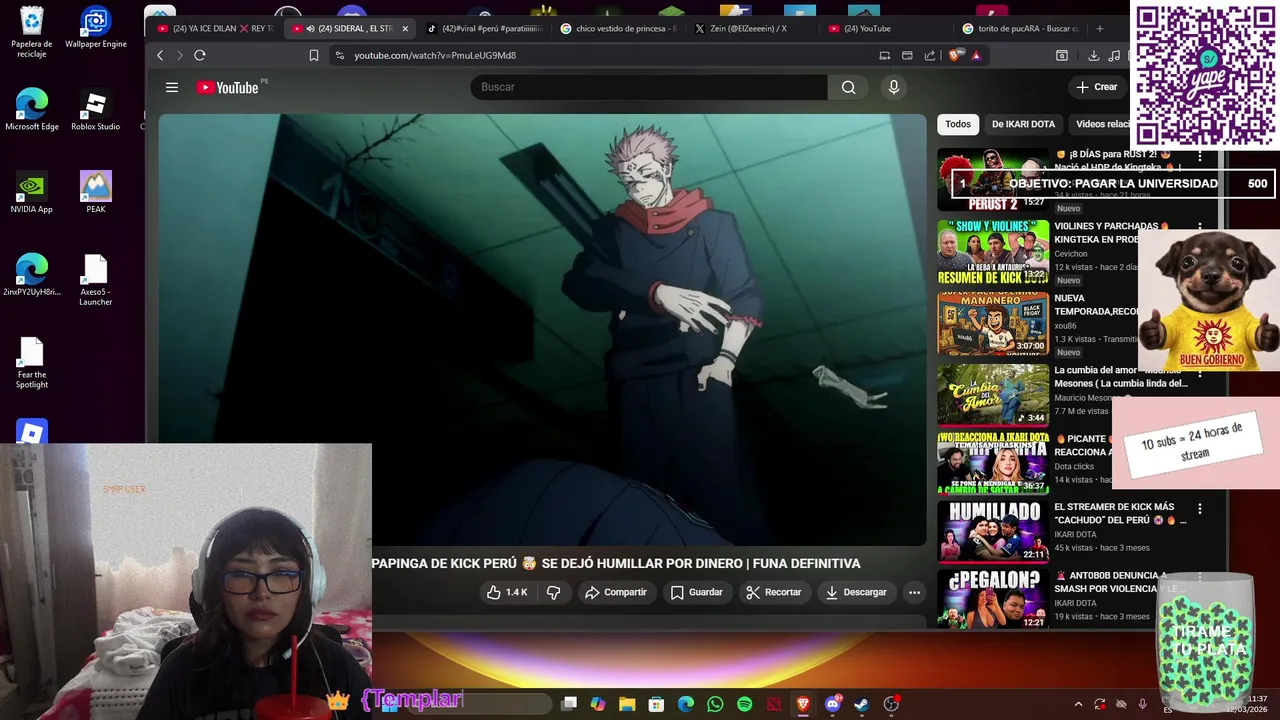Bookmark this page in address bar
1280x720 pixels.
pyautogui.click(x=314, y=55)
